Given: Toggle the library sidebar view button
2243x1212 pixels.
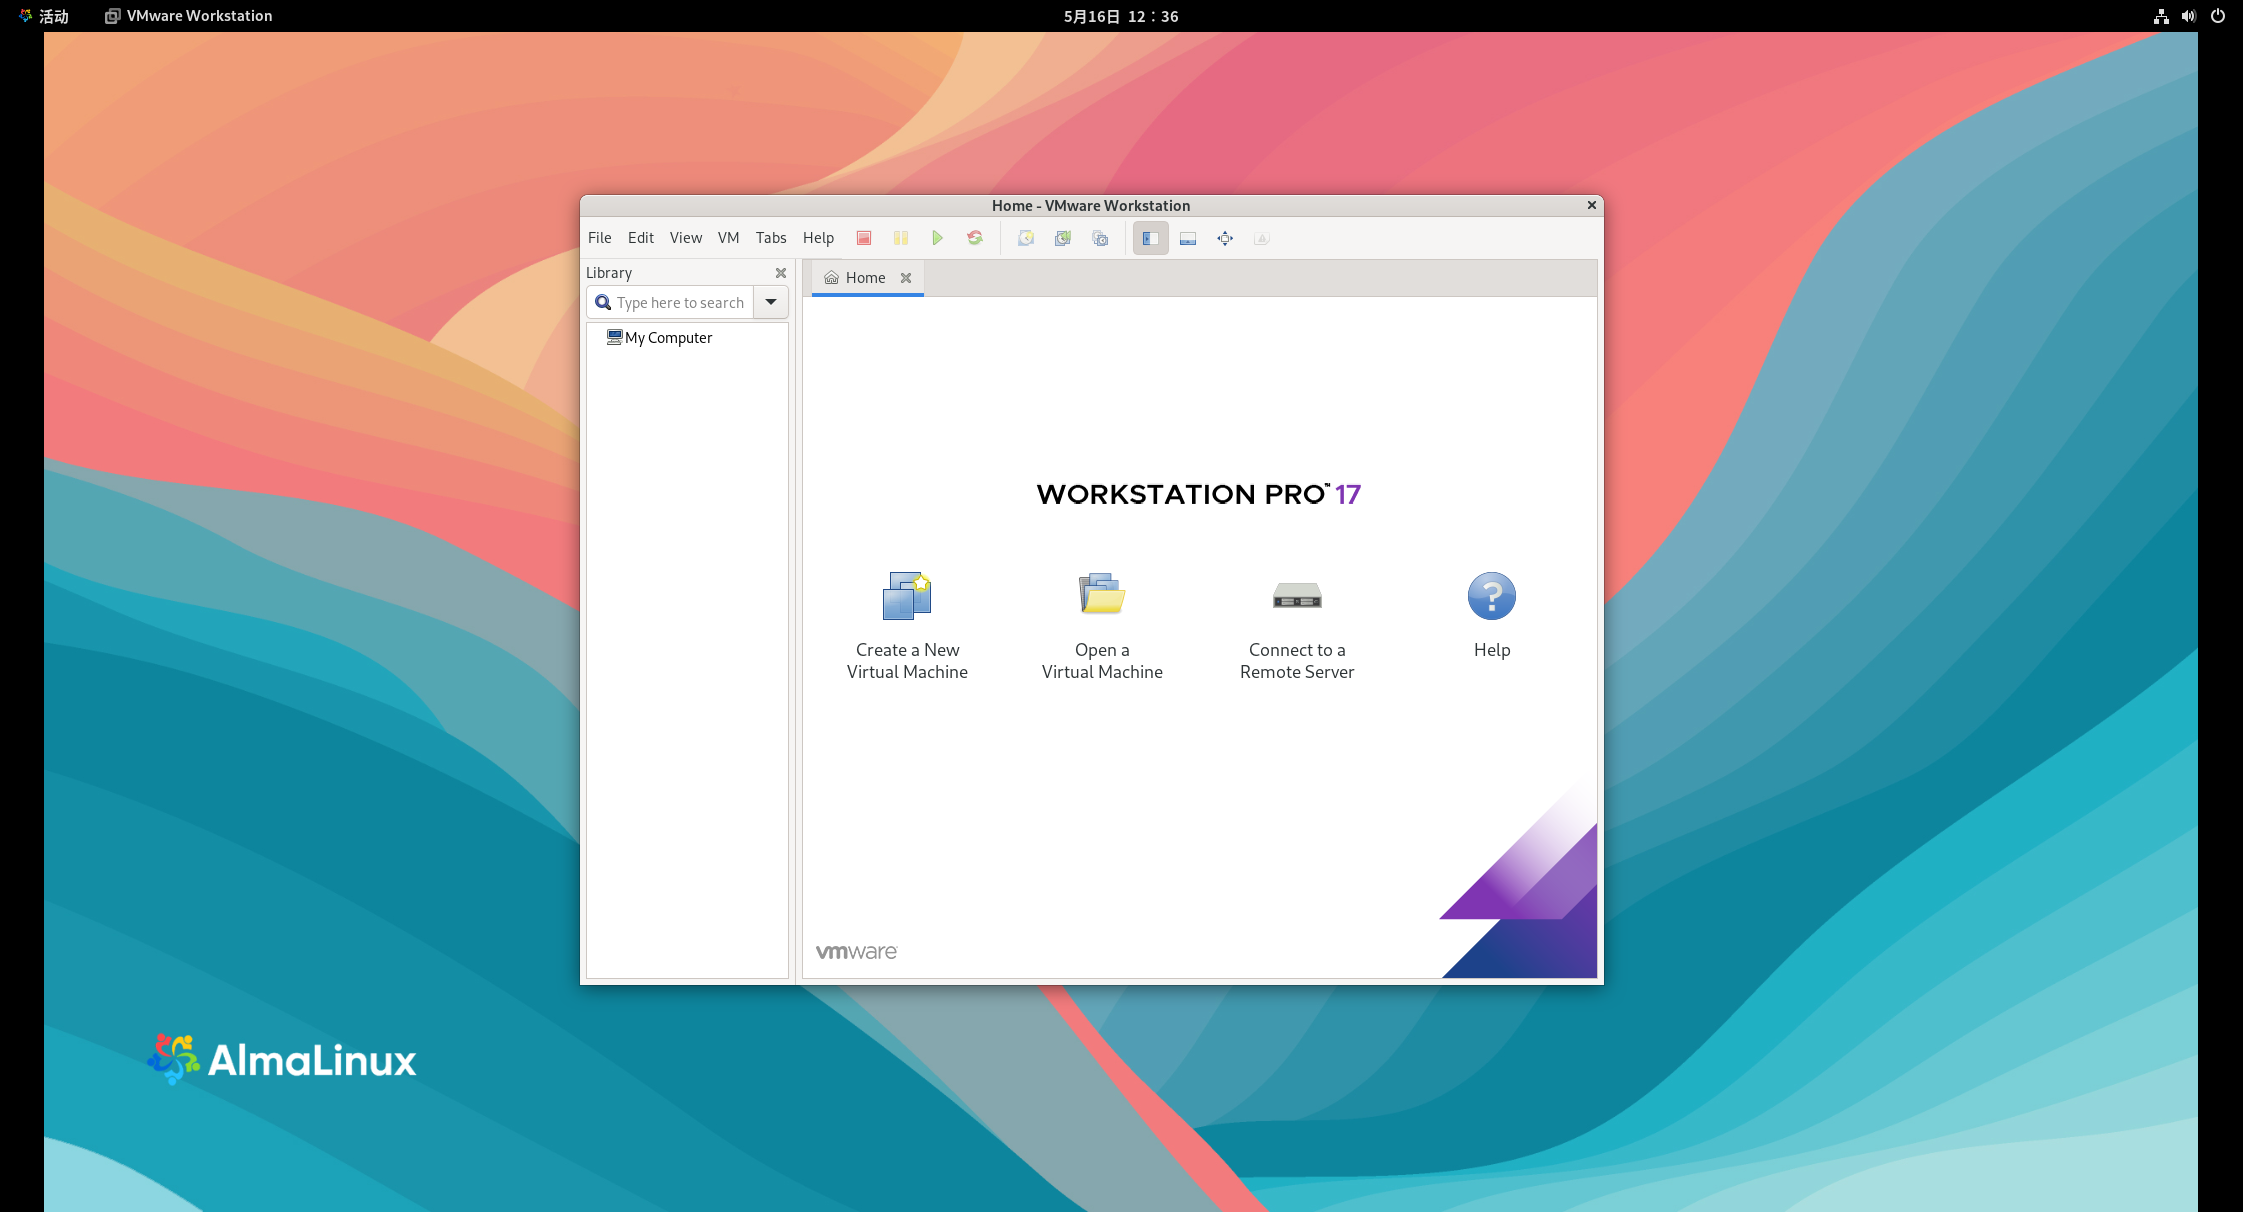Looking at the screenshot, I should [1151, 238].
